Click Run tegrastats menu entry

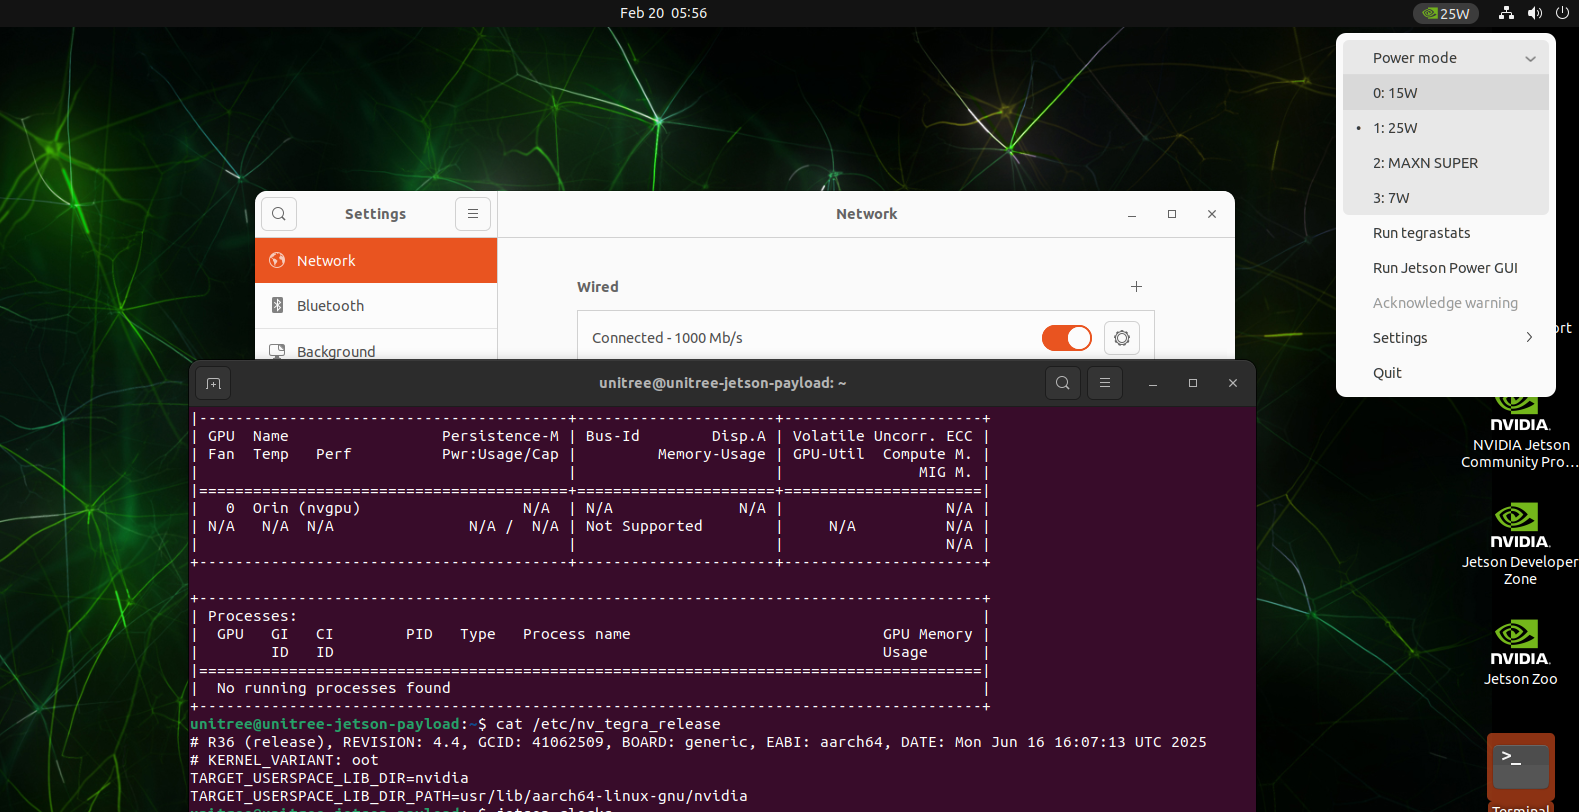[1421, 233]
